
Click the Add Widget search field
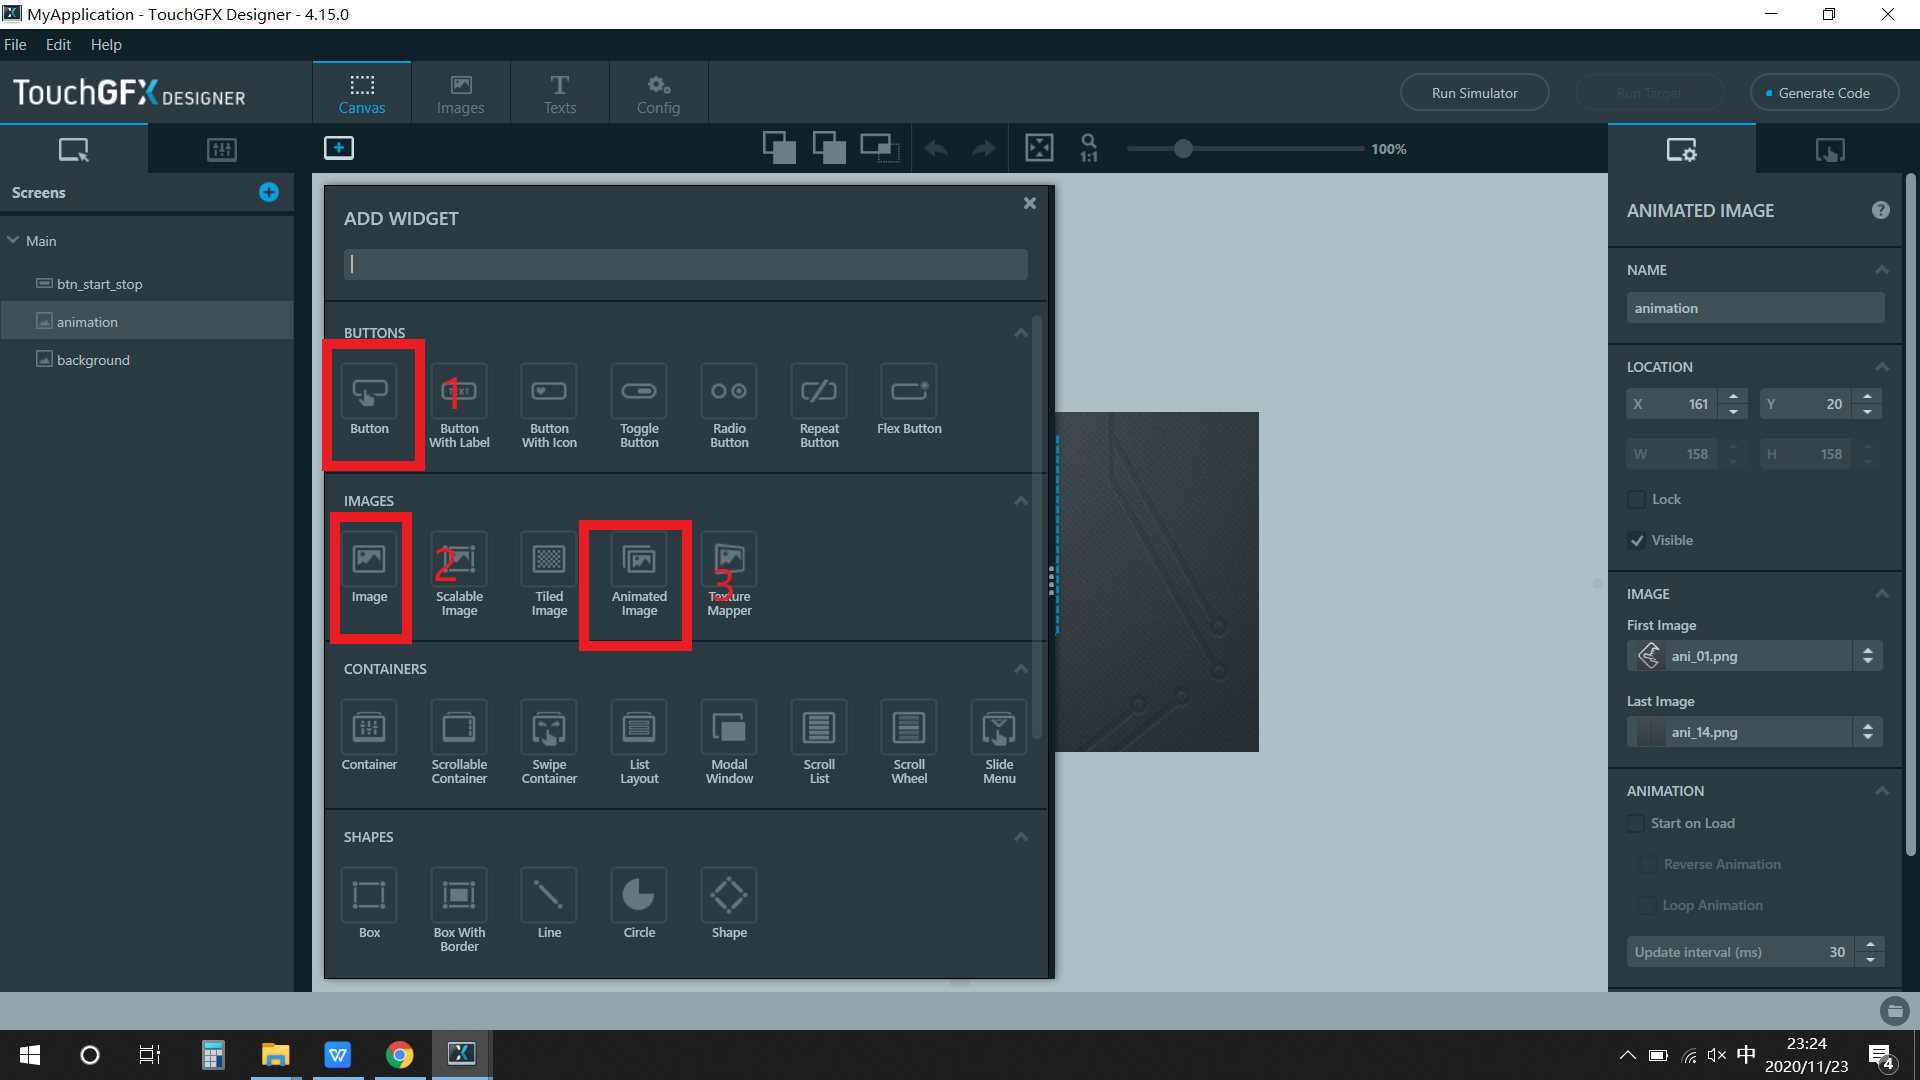[685, 264]
